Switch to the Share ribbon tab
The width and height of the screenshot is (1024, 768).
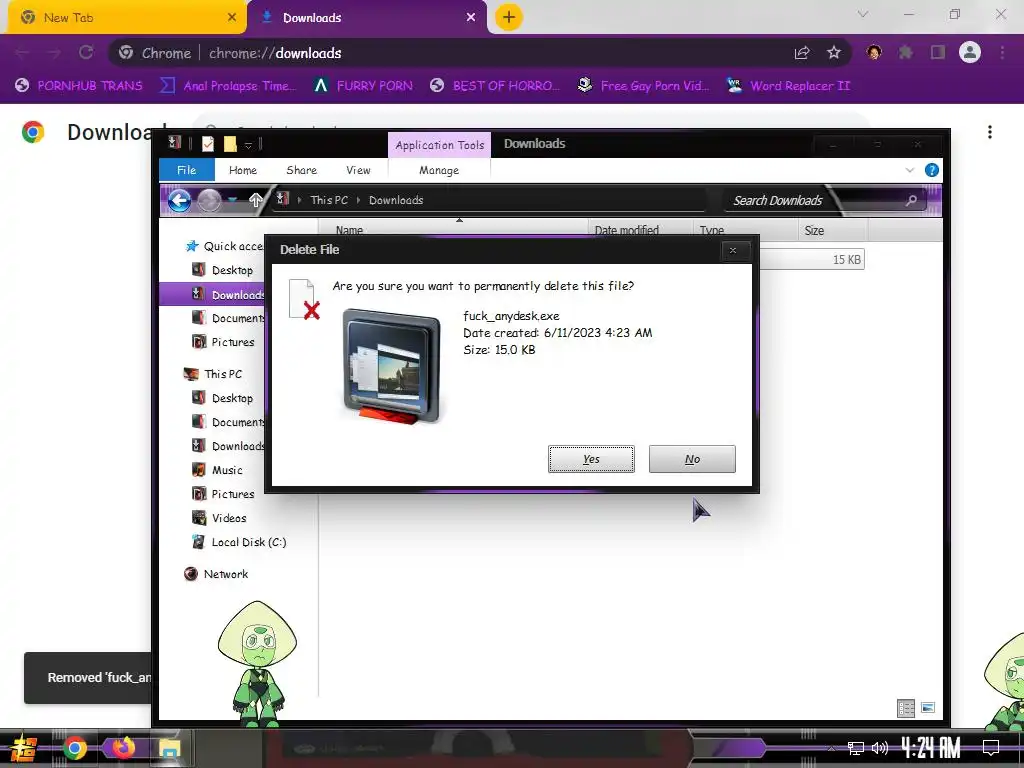click(302, 170)
